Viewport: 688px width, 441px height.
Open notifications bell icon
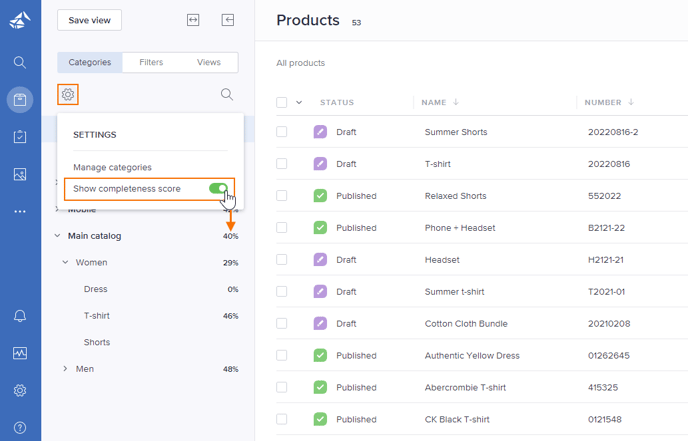tap(20, 316)
